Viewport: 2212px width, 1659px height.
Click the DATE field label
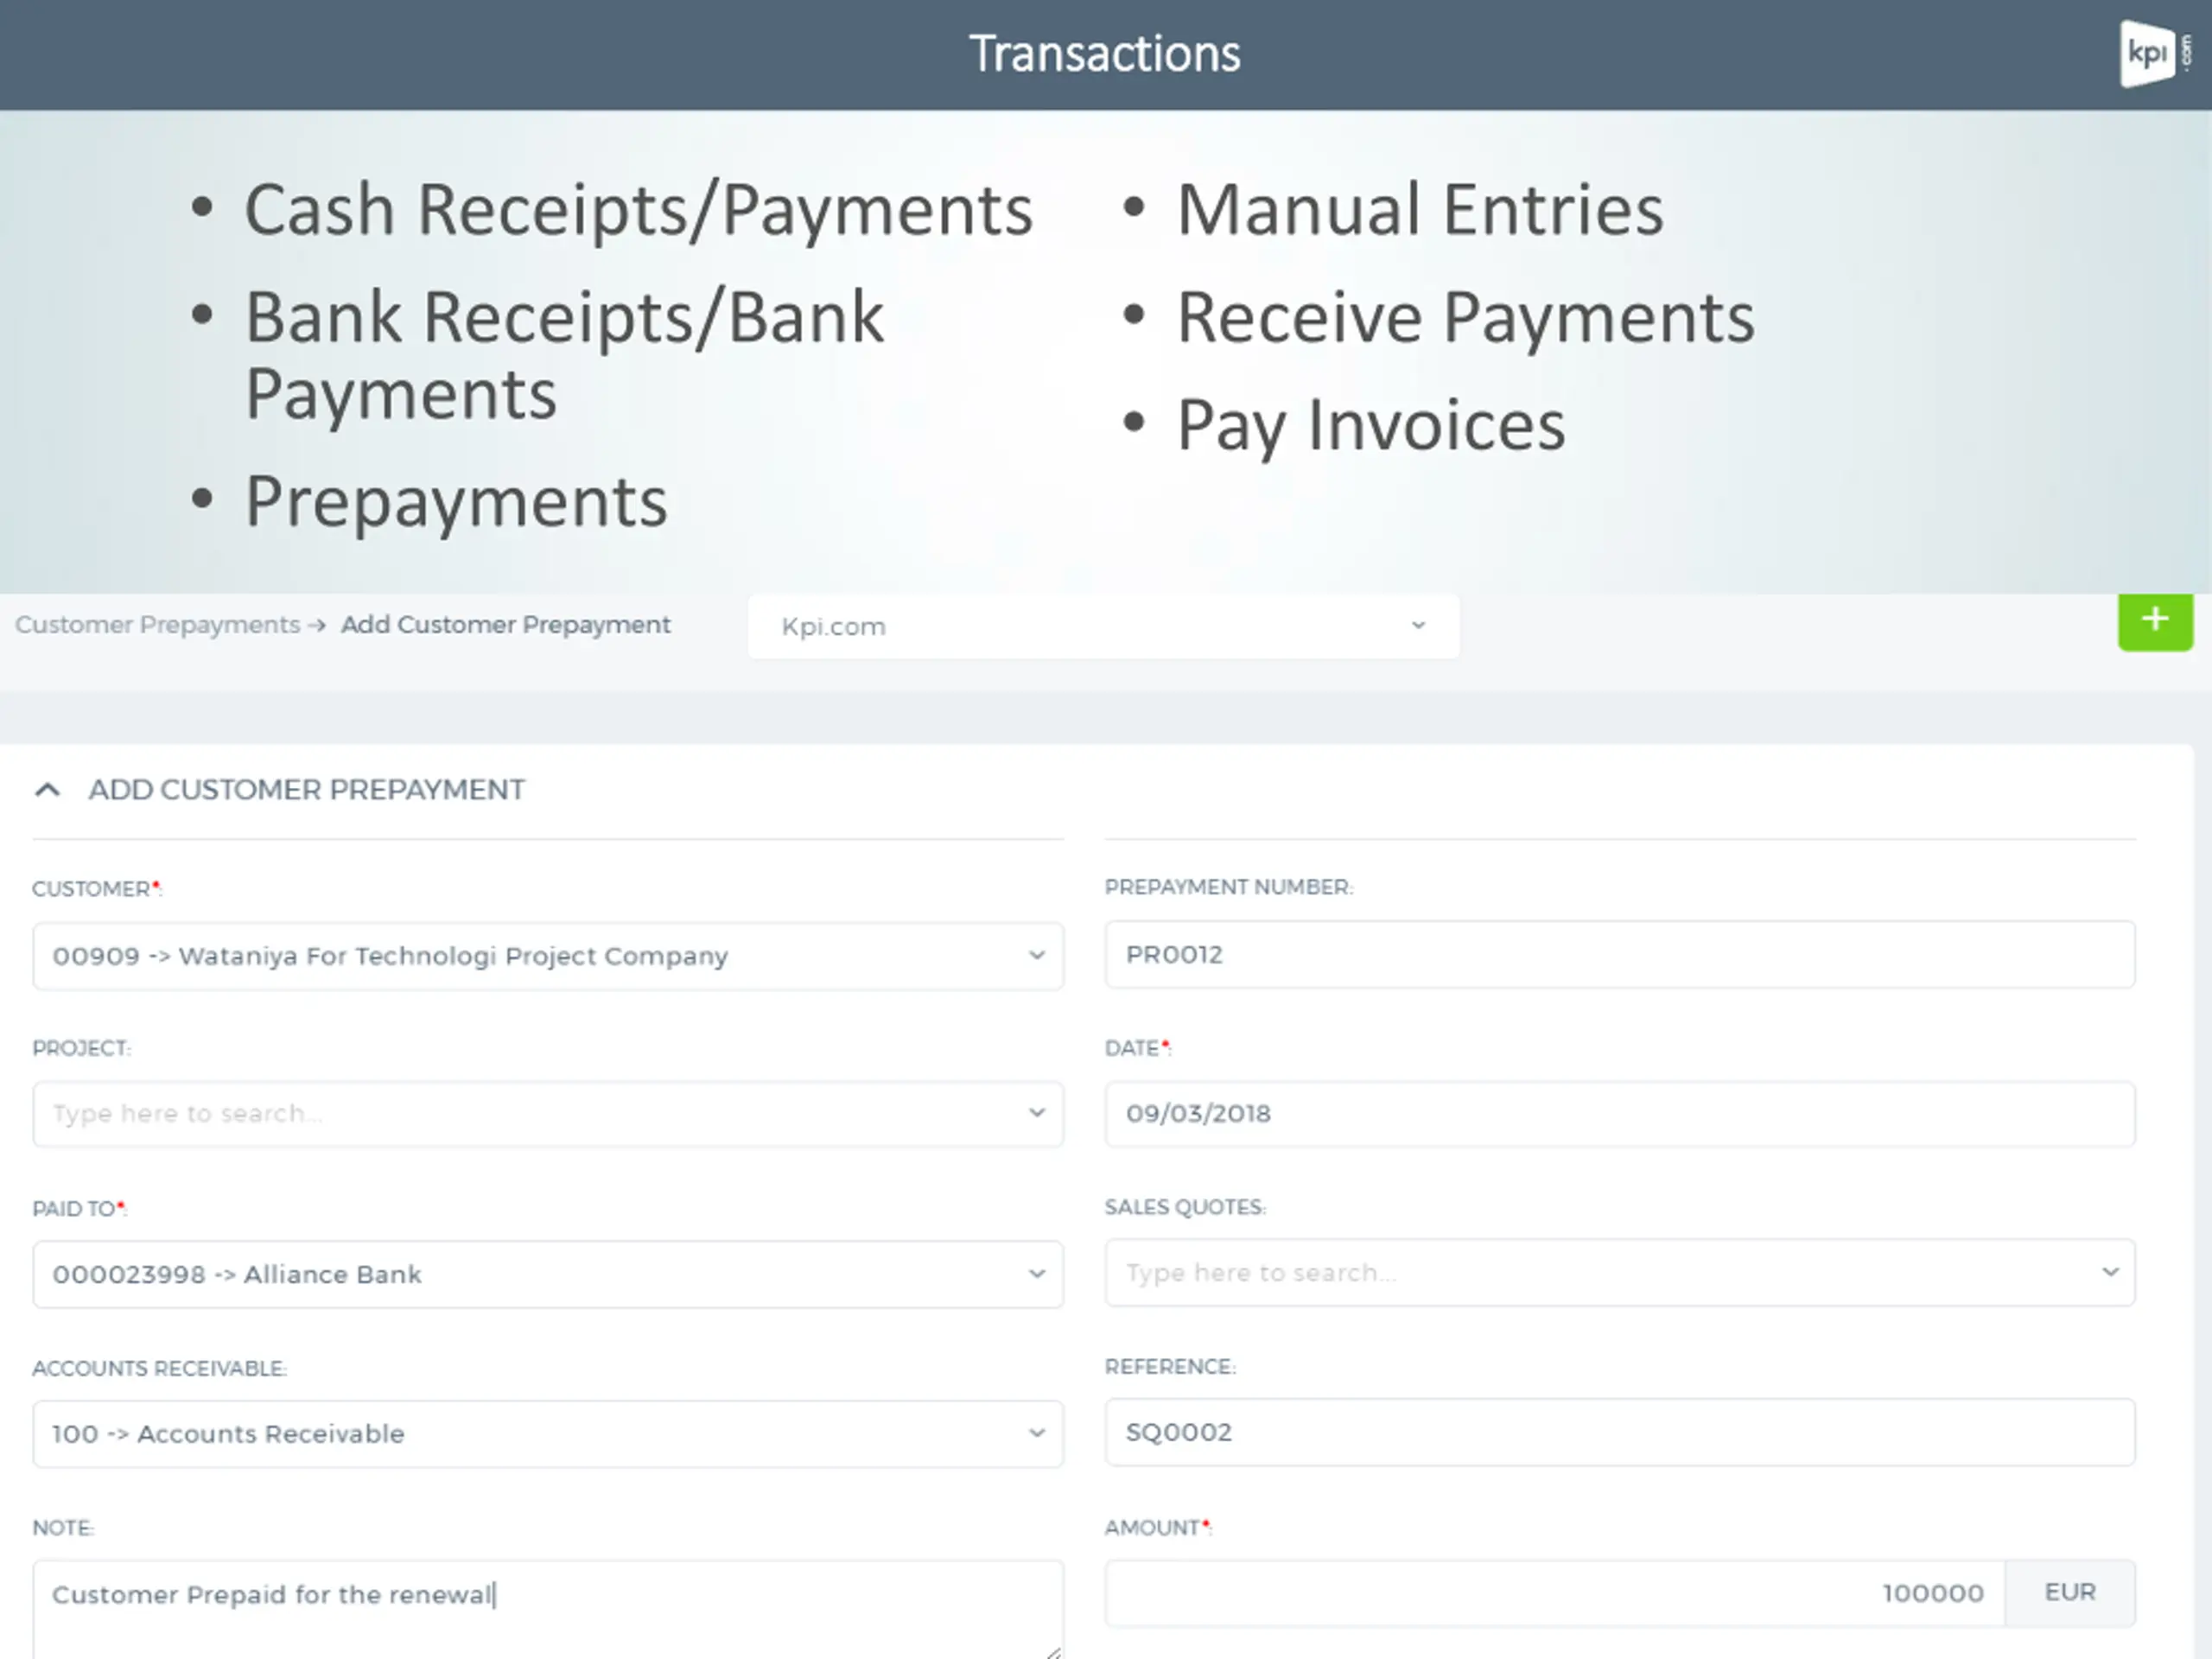click(1138, 1048)
